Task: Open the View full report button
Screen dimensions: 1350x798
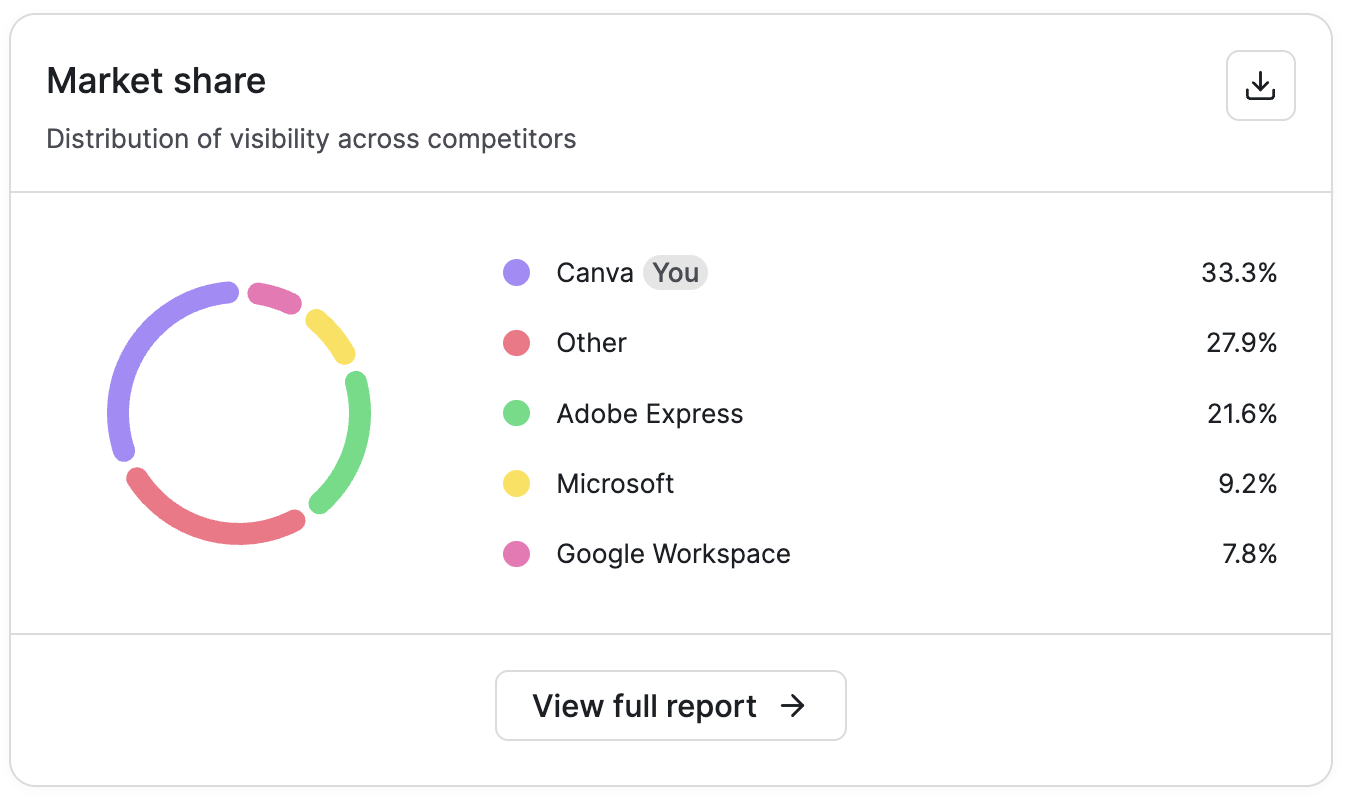Action: (x=671, y=706)
